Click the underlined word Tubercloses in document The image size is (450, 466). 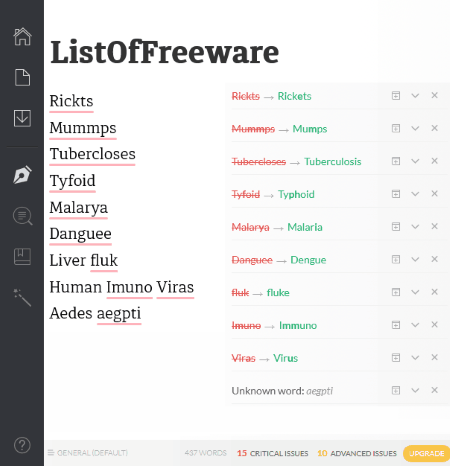92,154
